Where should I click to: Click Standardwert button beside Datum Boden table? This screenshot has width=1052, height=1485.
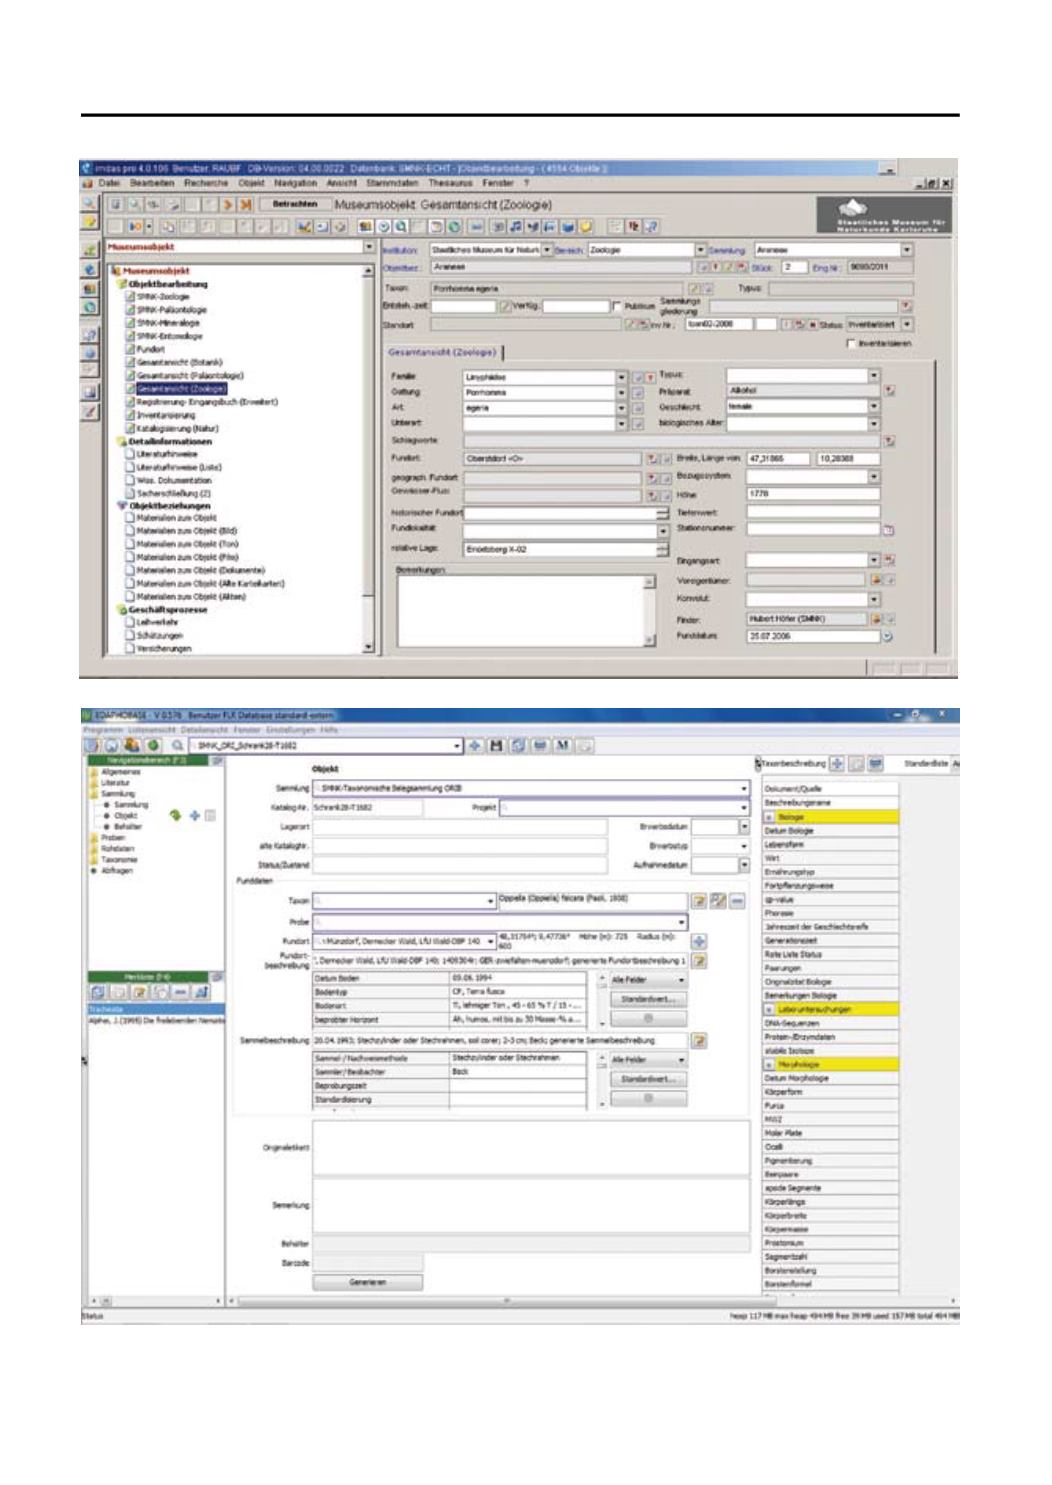coord(648,999)
